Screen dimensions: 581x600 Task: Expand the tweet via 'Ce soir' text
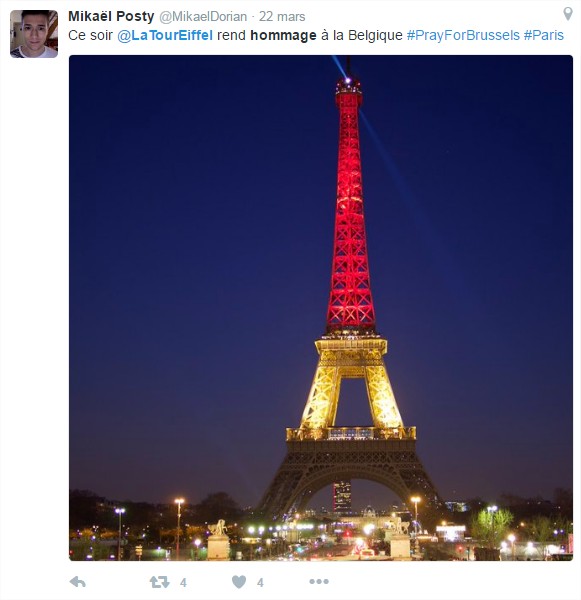(90, 35)
